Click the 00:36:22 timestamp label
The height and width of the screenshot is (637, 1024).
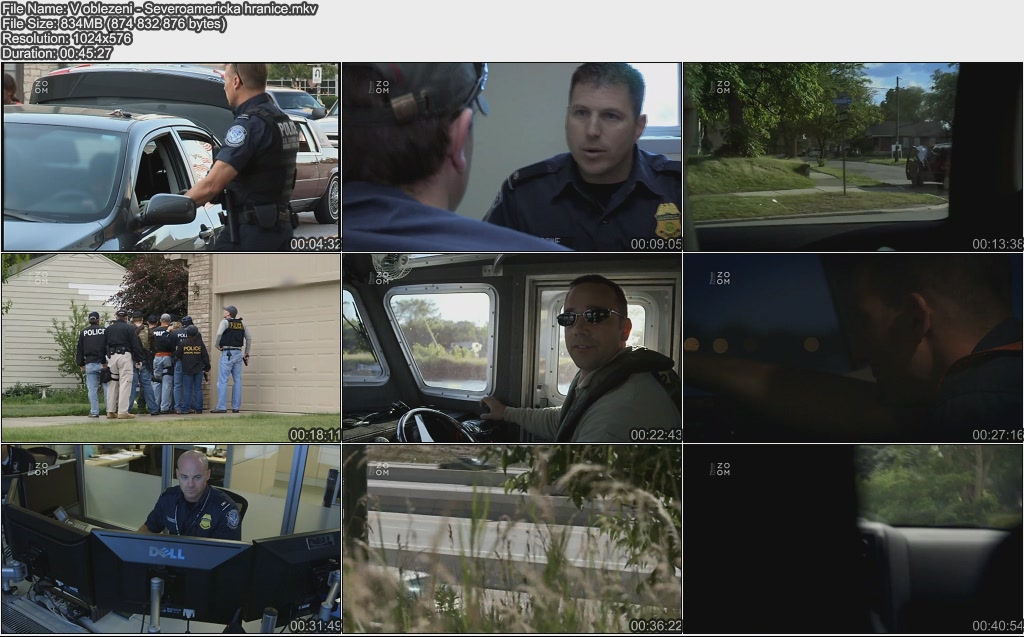point(656,626)
